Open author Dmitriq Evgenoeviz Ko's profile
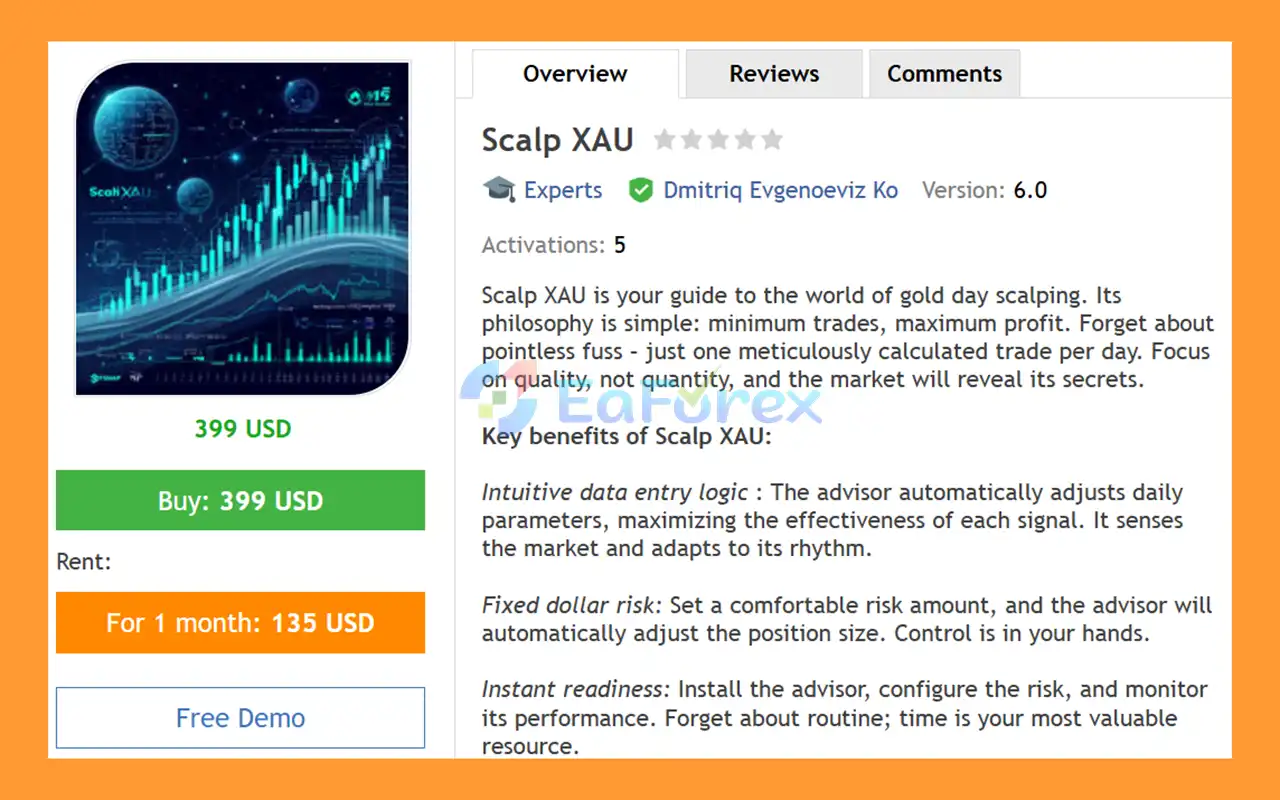 (780, 190)
